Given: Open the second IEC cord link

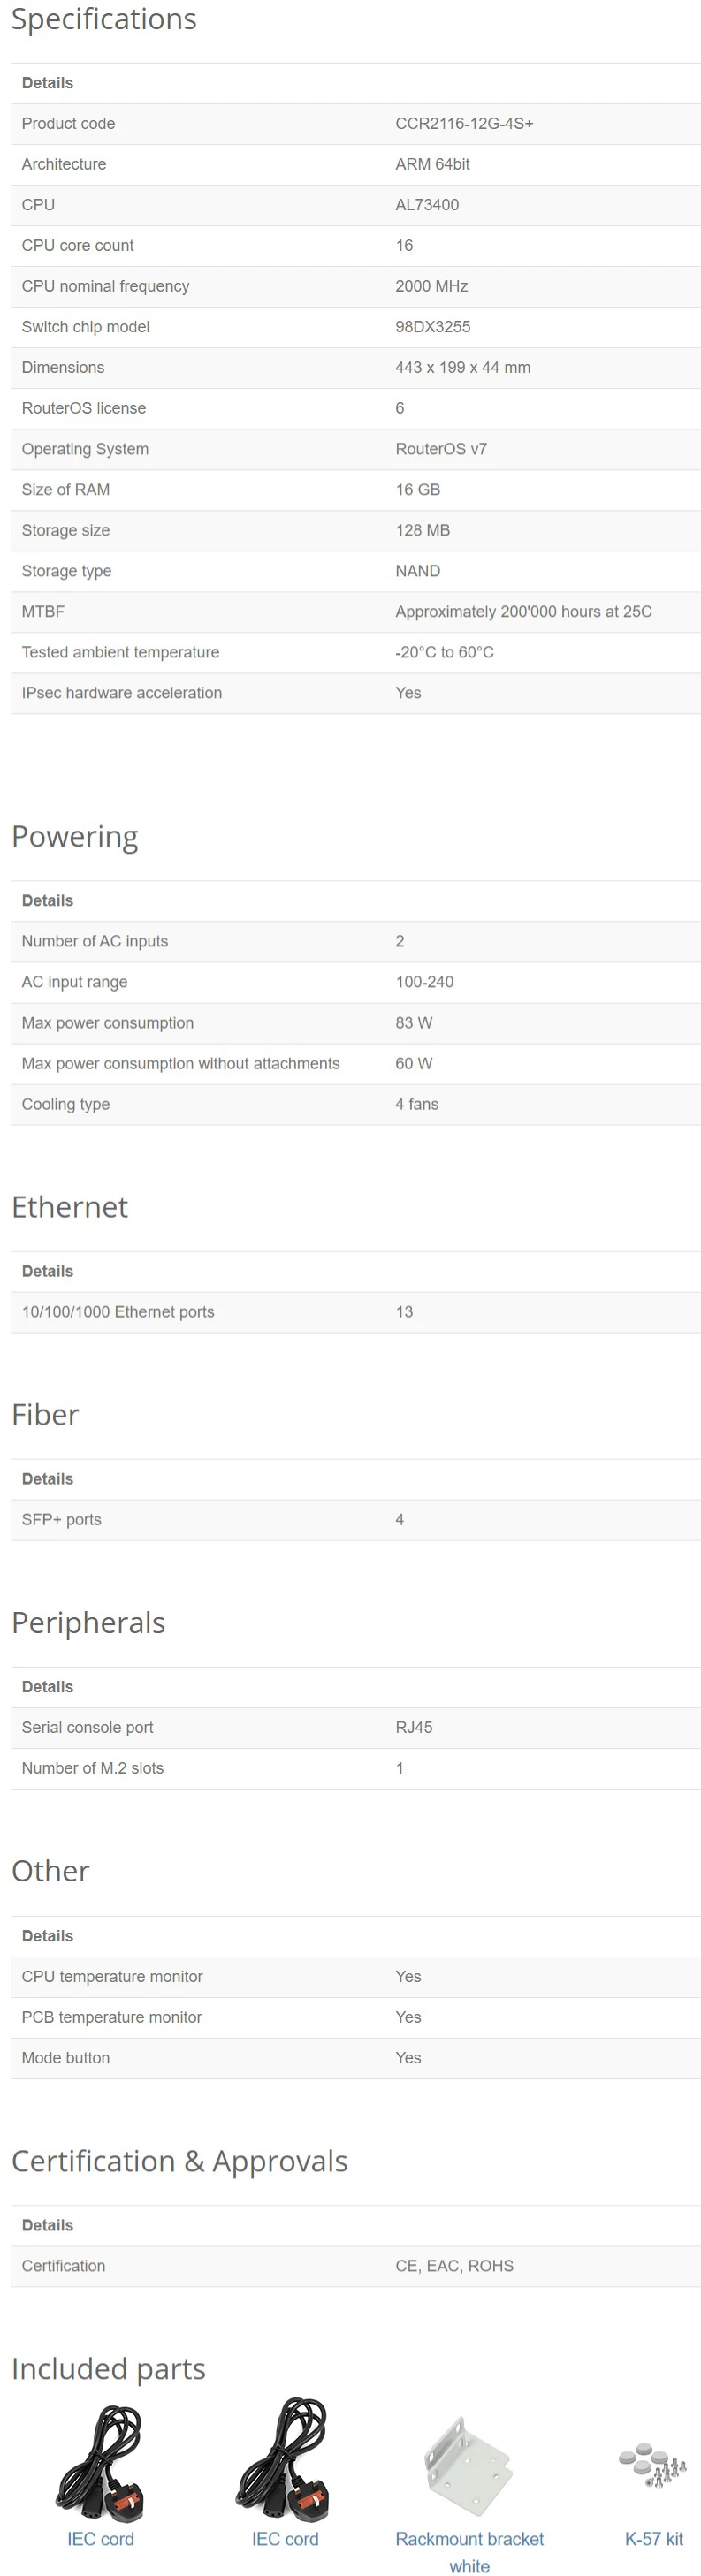Looking at the screenshot, I should click(x=285, y=2539).
